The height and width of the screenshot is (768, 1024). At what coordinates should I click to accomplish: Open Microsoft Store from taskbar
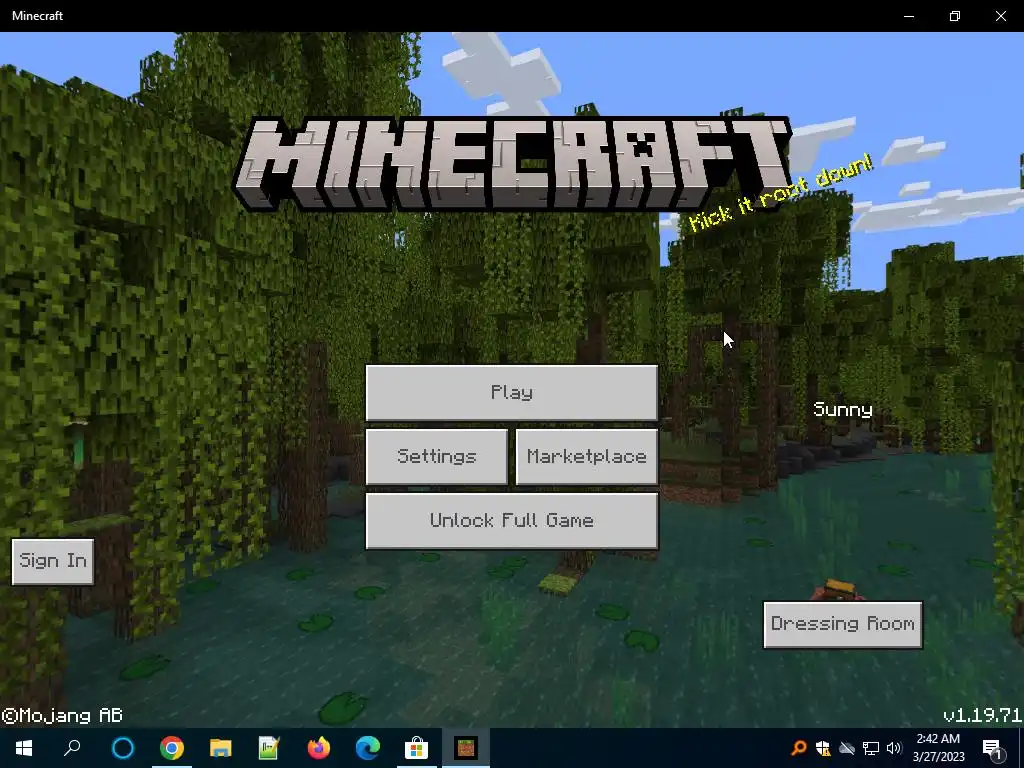coord(416,748)
